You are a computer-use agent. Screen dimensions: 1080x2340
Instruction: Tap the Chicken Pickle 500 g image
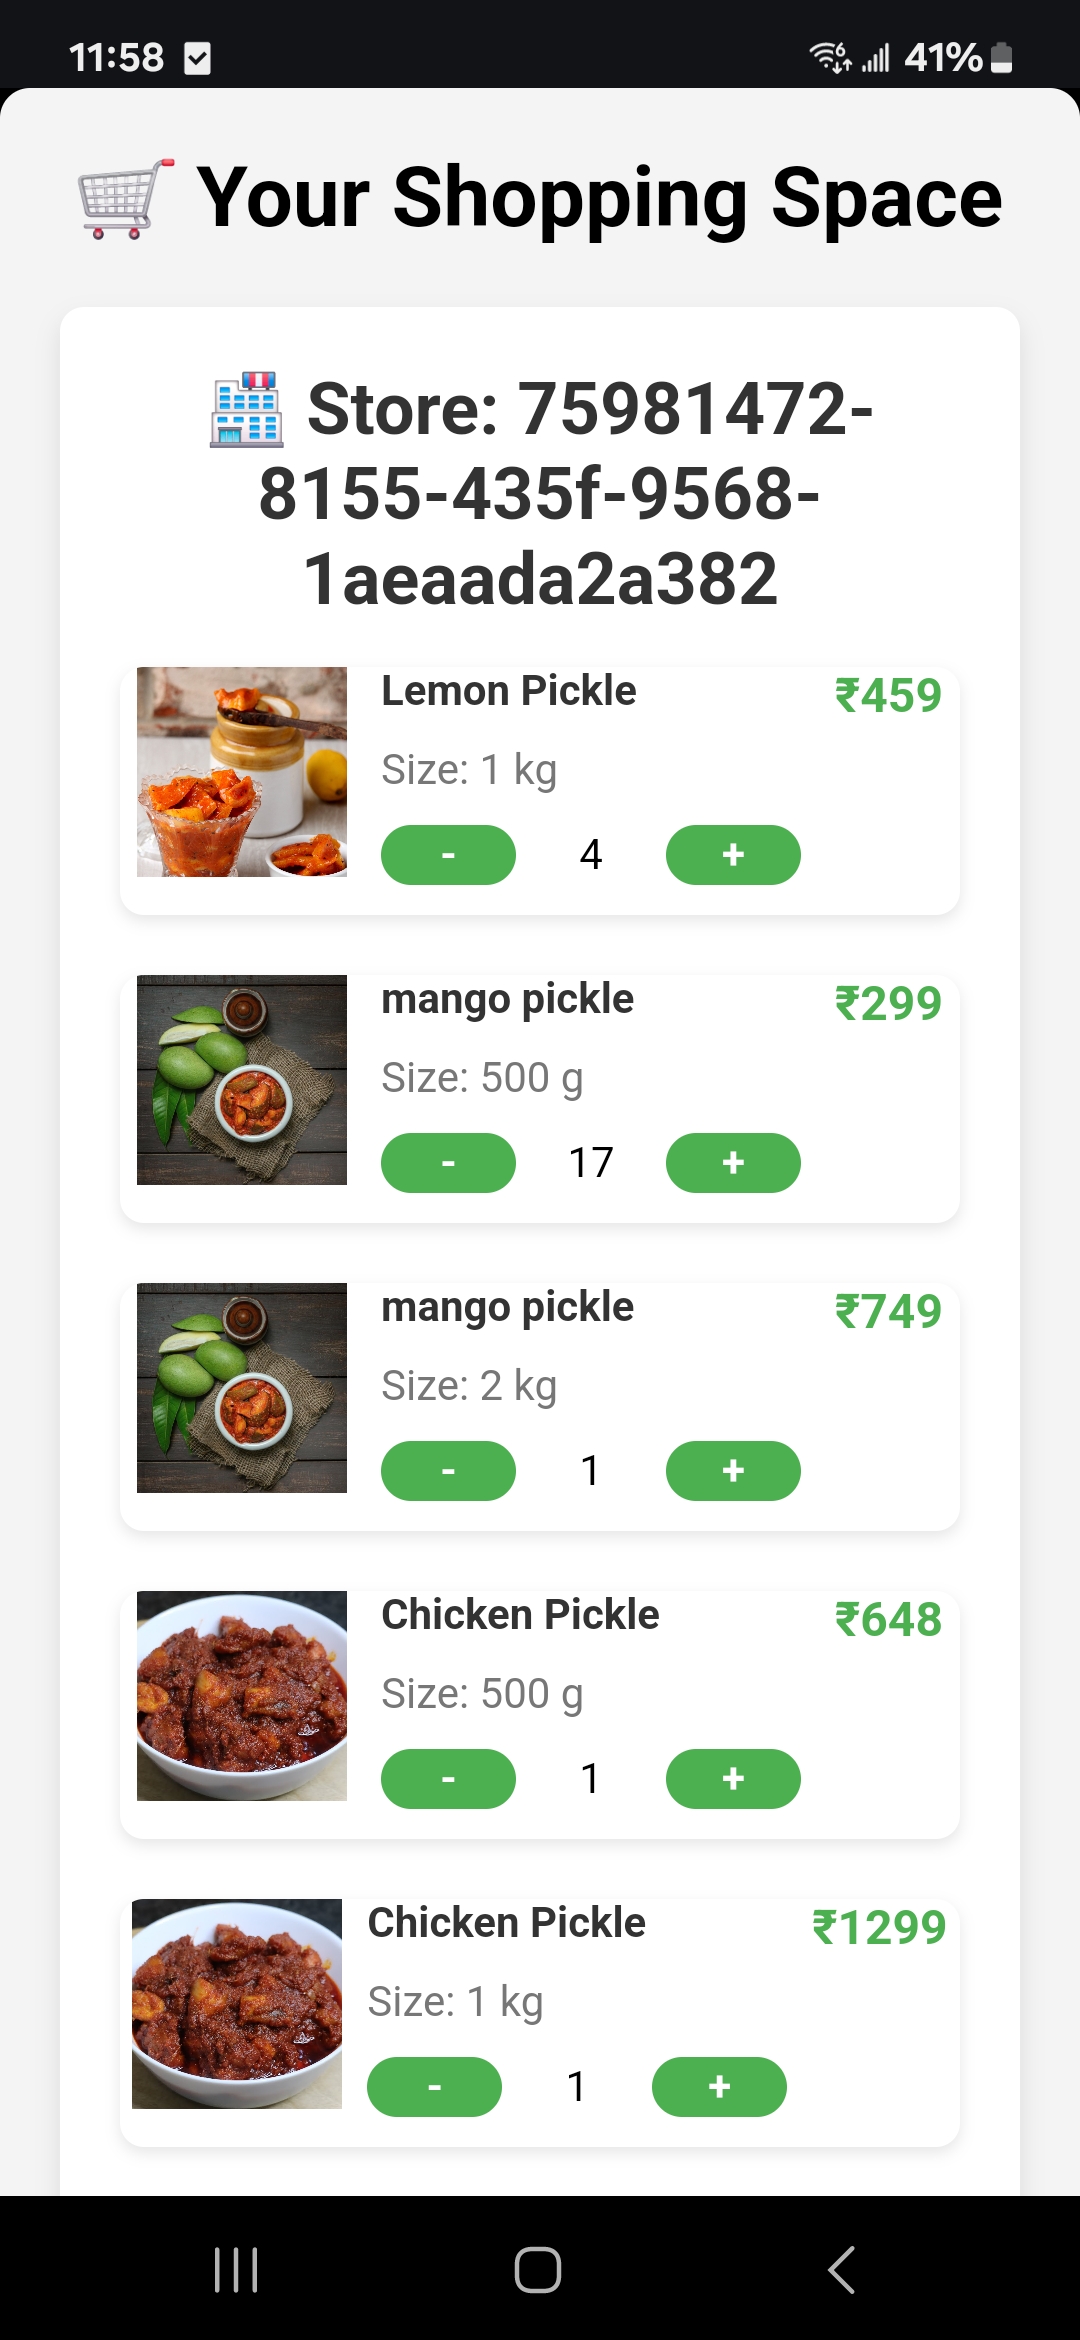coord(242,1696)
